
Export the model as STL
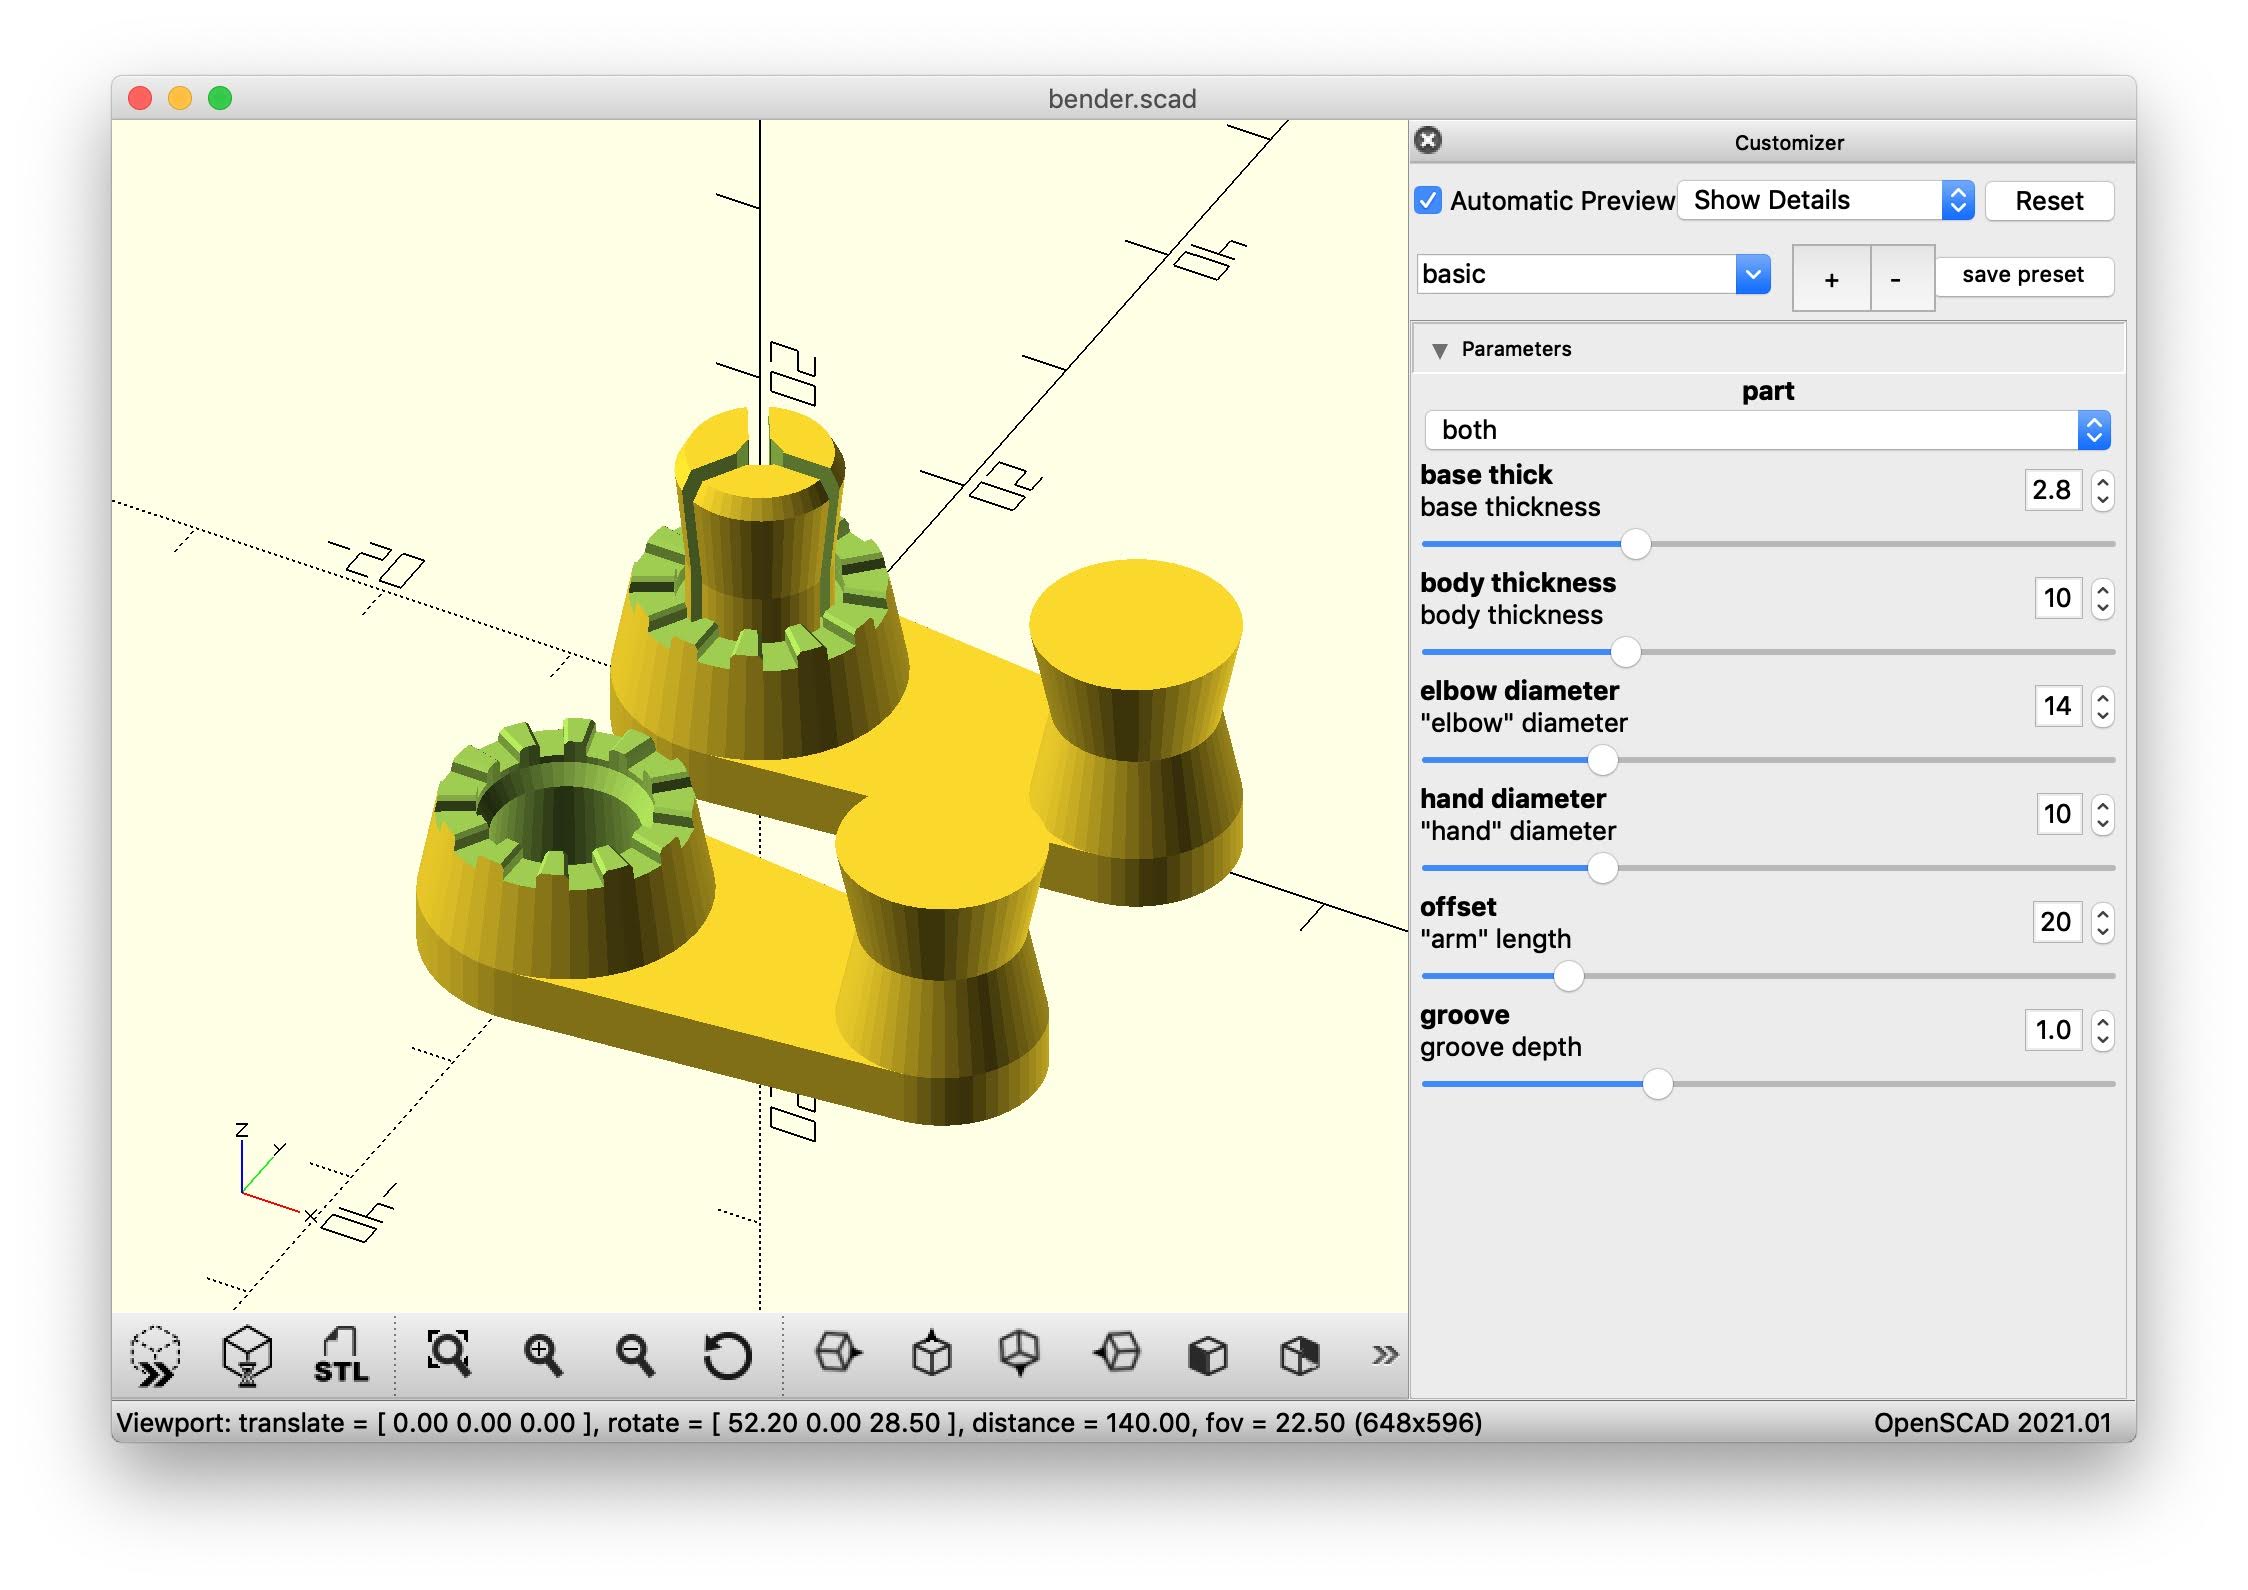point(341,1356)
